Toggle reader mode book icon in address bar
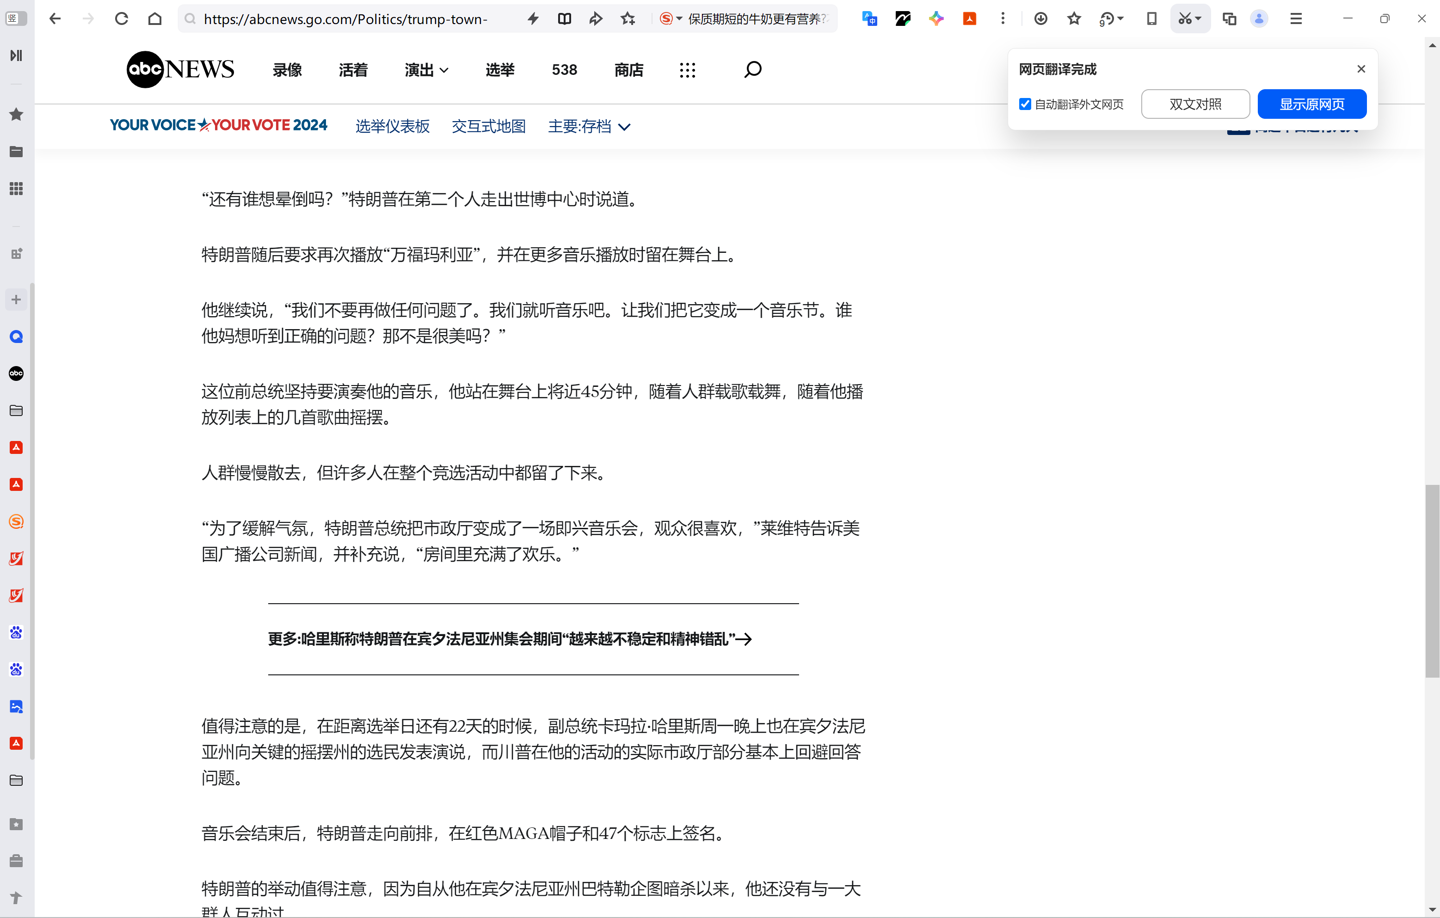 click(565, 19)
